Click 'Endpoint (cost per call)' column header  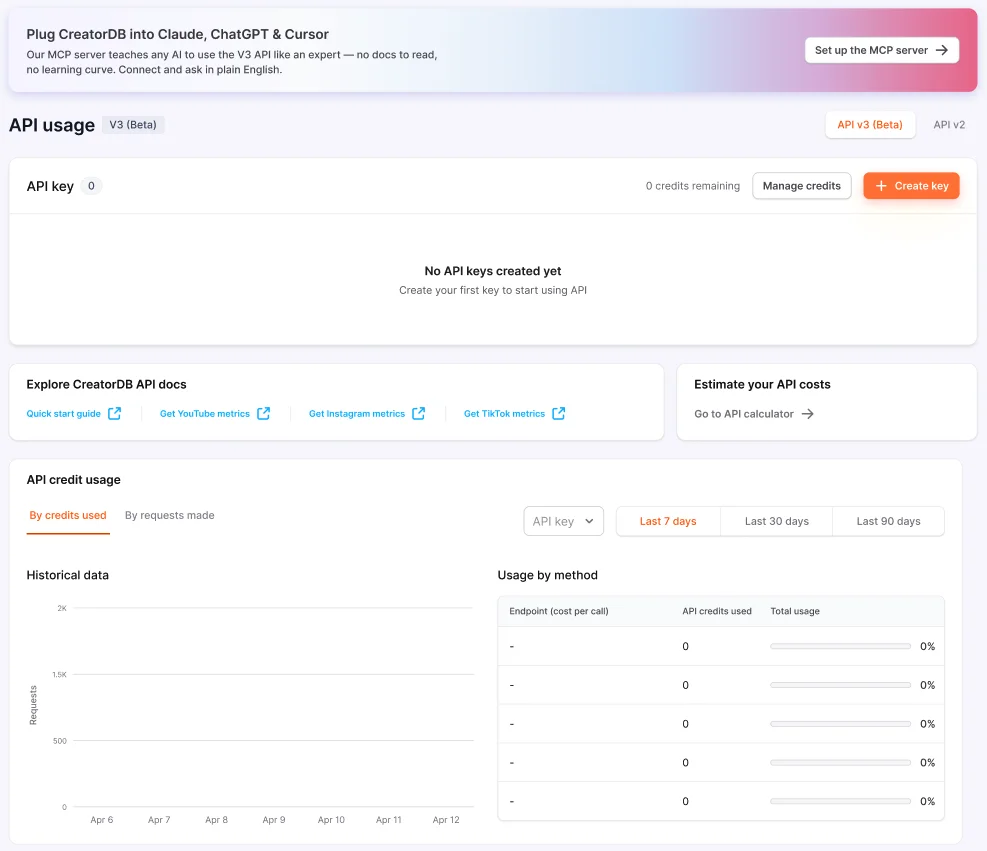(559, 611)
